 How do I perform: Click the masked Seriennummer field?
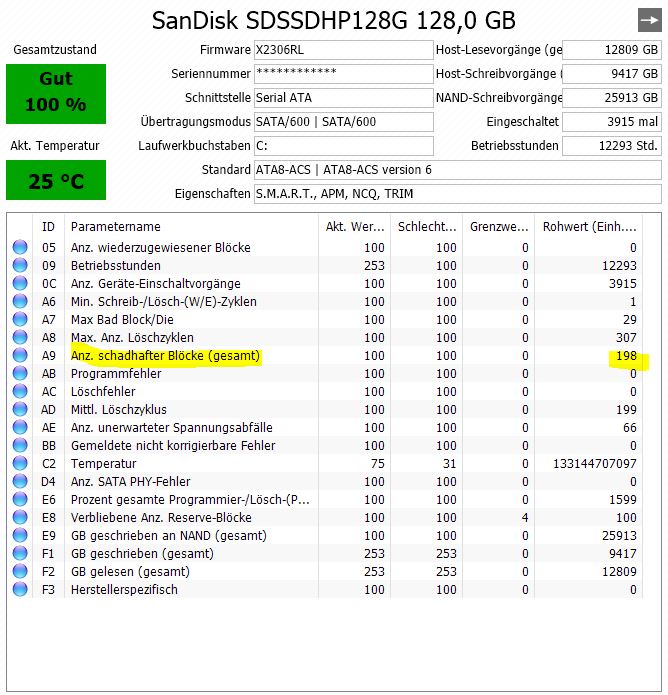[344, 74]
